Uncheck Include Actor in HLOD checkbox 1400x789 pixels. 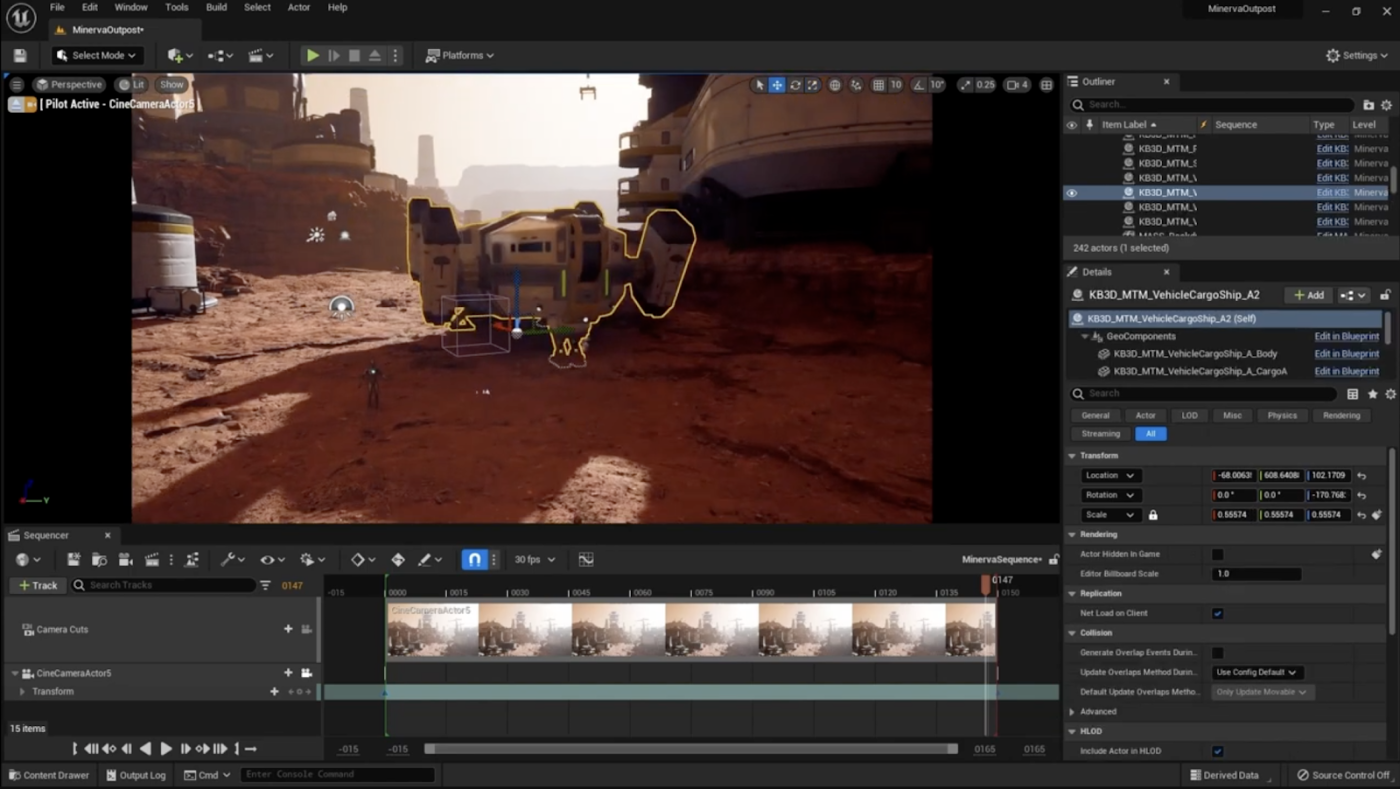1217,751
